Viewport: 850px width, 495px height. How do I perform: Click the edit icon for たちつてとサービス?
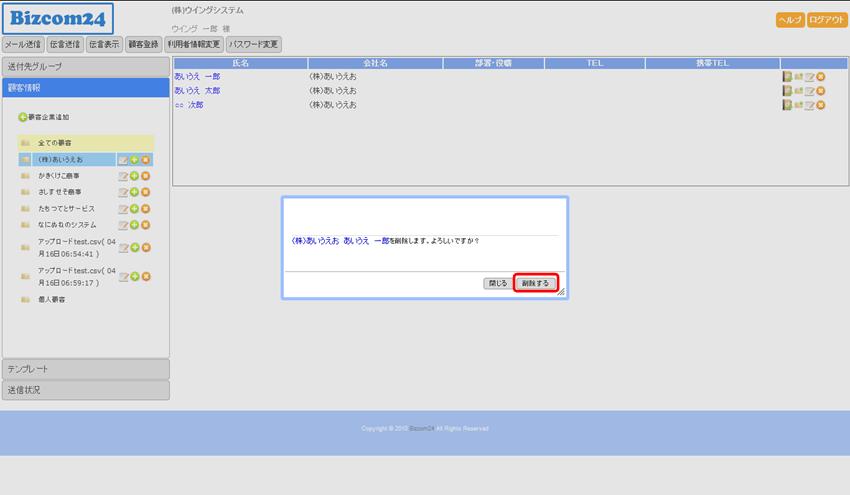[x=123, y=209]
